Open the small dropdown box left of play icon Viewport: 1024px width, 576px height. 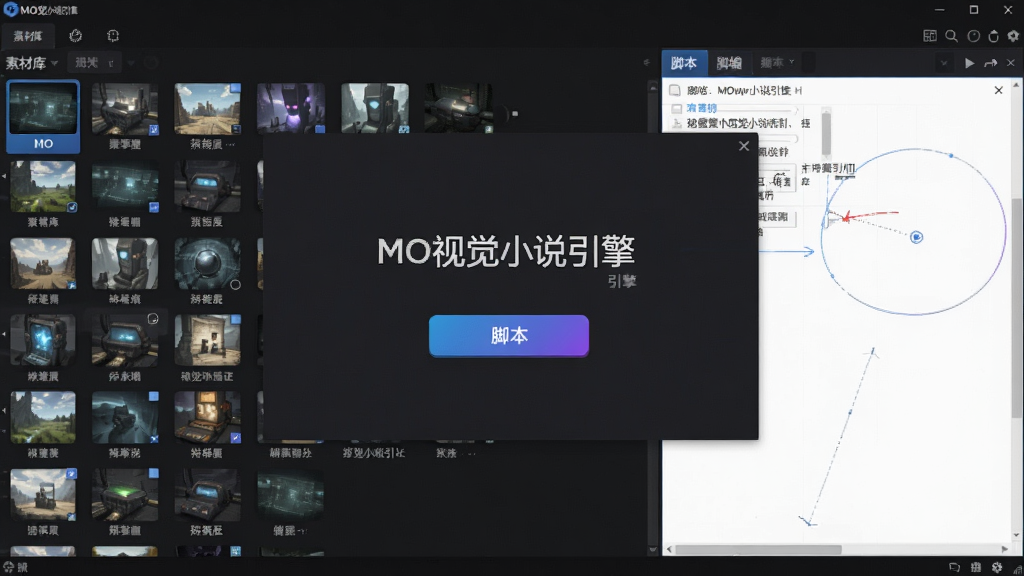click(x=943, y=63)
